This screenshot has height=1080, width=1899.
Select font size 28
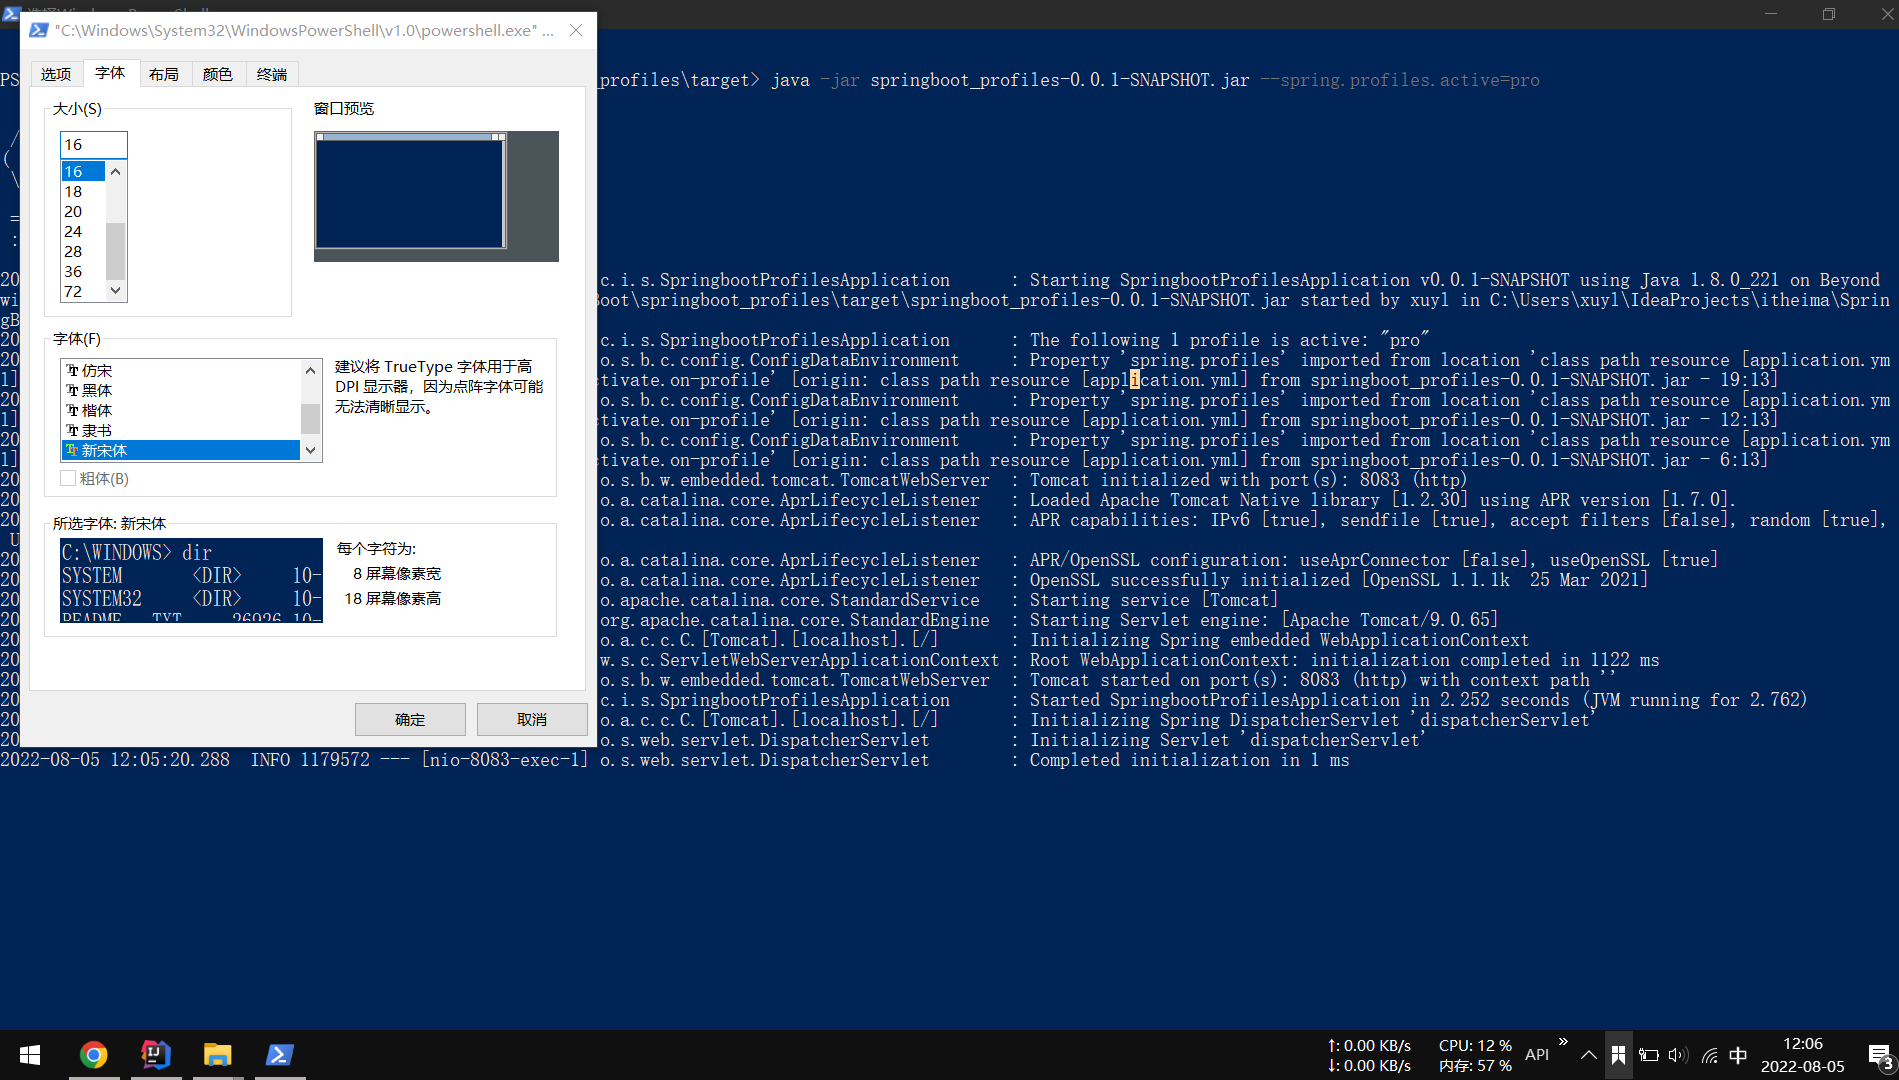click(x=83, y=252)
